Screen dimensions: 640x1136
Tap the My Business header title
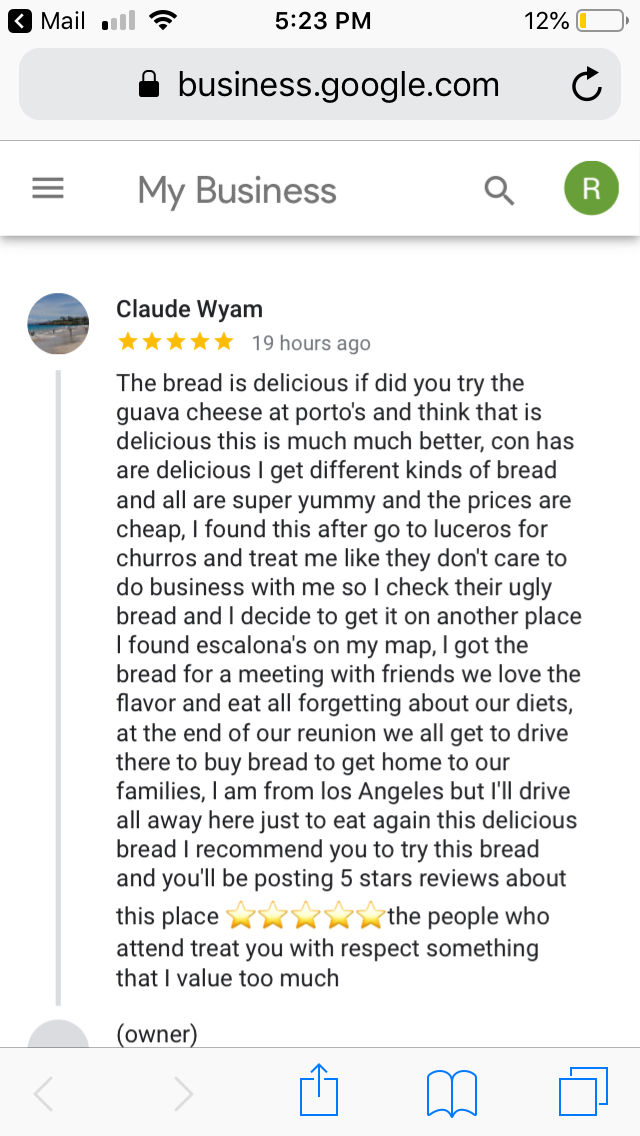(237, 190)
